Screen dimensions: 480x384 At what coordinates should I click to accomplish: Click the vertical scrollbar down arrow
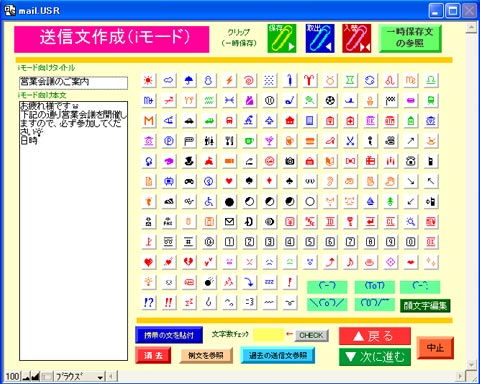[471, 364]
